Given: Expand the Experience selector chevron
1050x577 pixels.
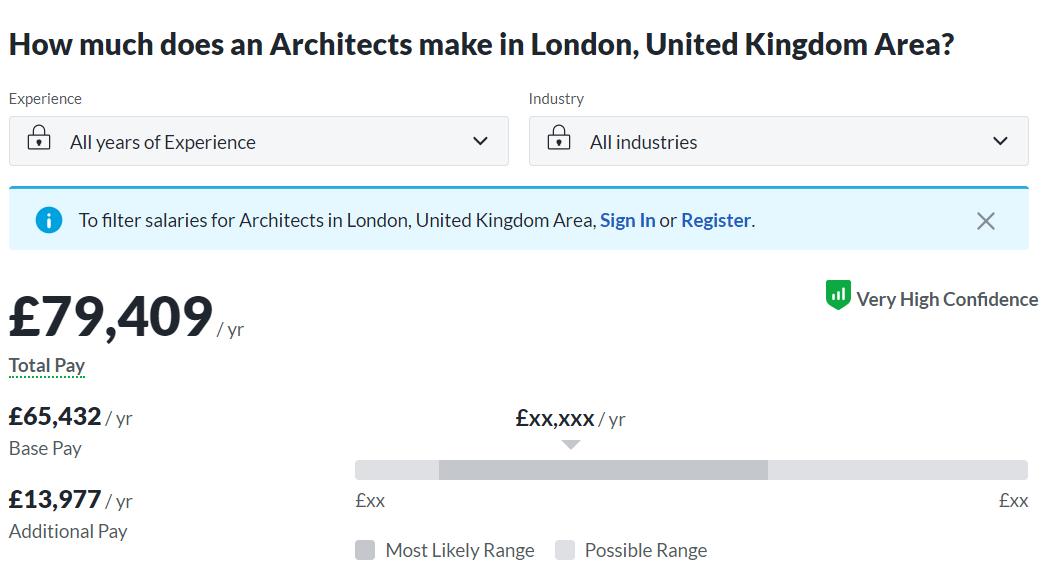Looking at the screenshot, I should click(479, 141).
